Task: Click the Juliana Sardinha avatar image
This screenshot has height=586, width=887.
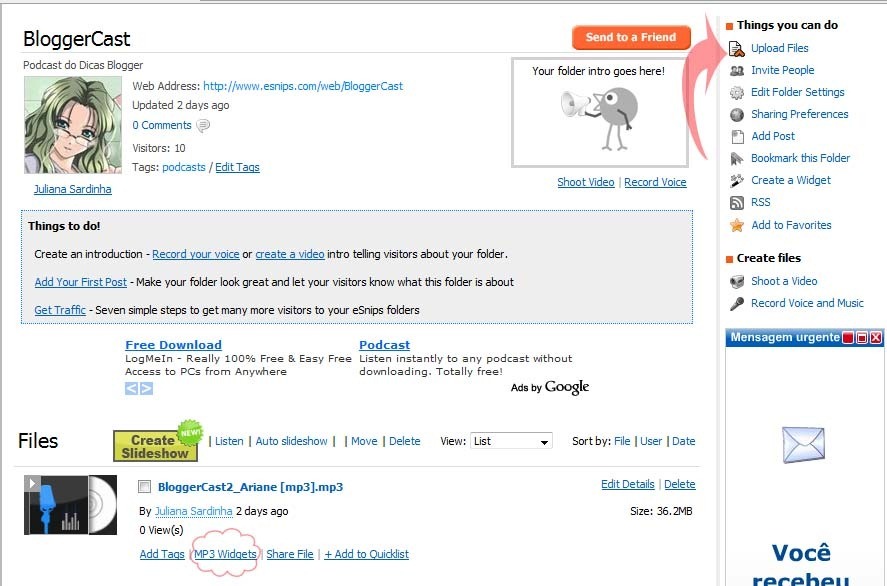Action: pos(72,125)
